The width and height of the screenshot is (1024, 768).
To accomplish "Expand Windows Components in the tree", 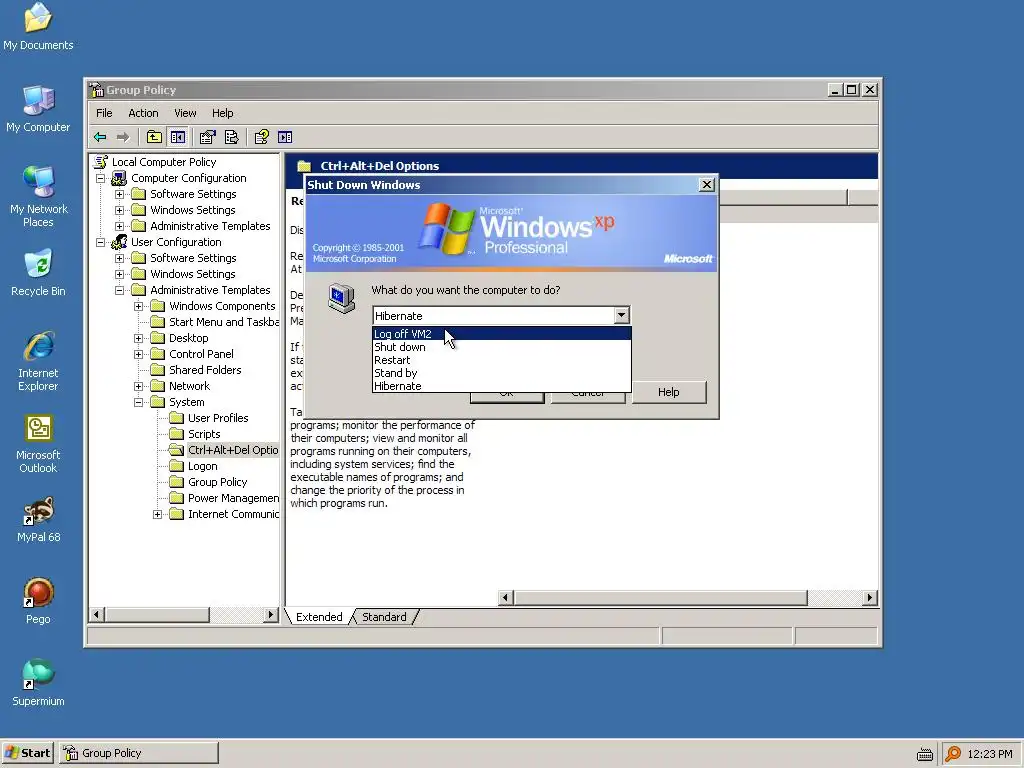I will 138,306.
